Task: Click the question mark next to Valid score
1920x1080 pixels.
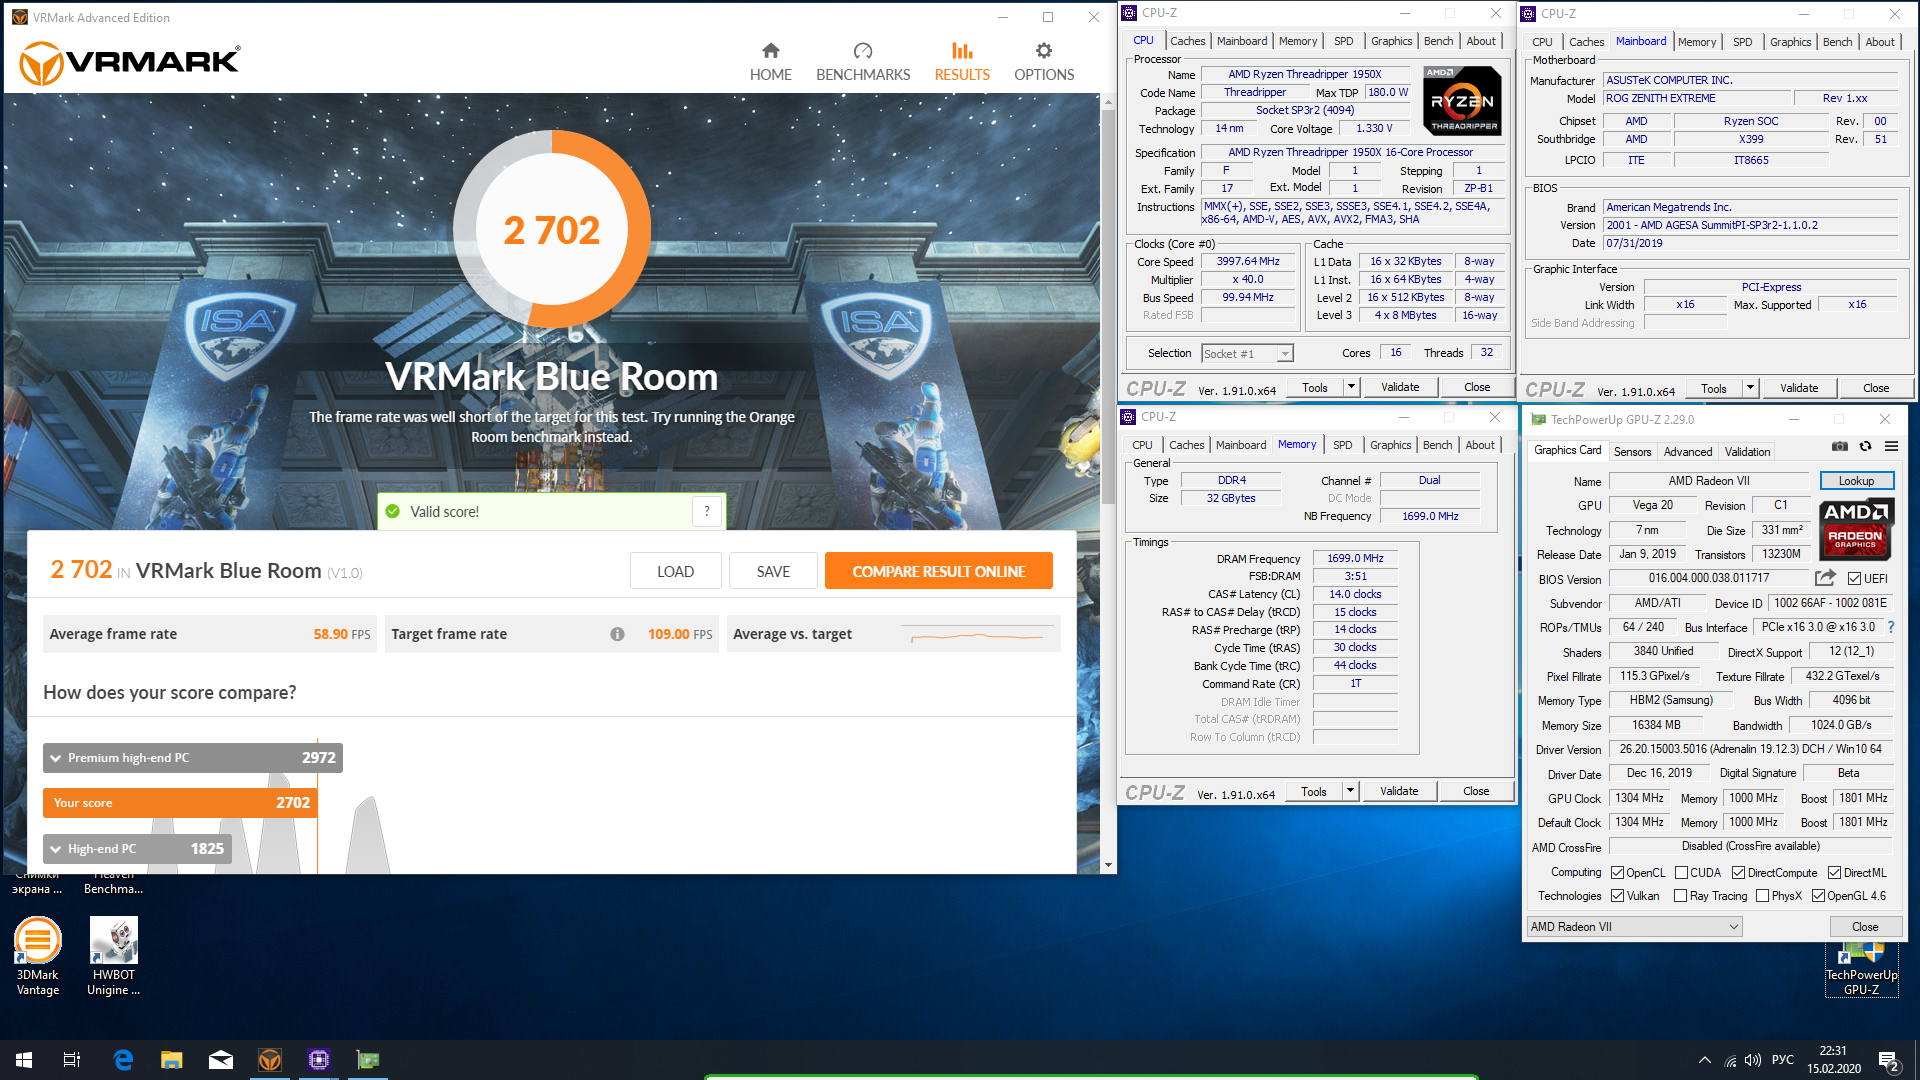Action: point(707,511)
